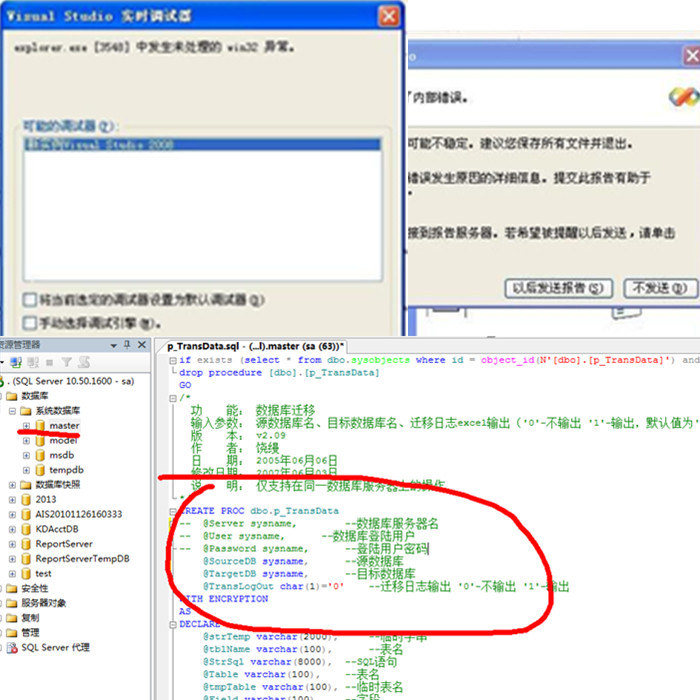Click the '@SourceDB sysname,' parameter line
Screen dimensions: 700x700
255,561
